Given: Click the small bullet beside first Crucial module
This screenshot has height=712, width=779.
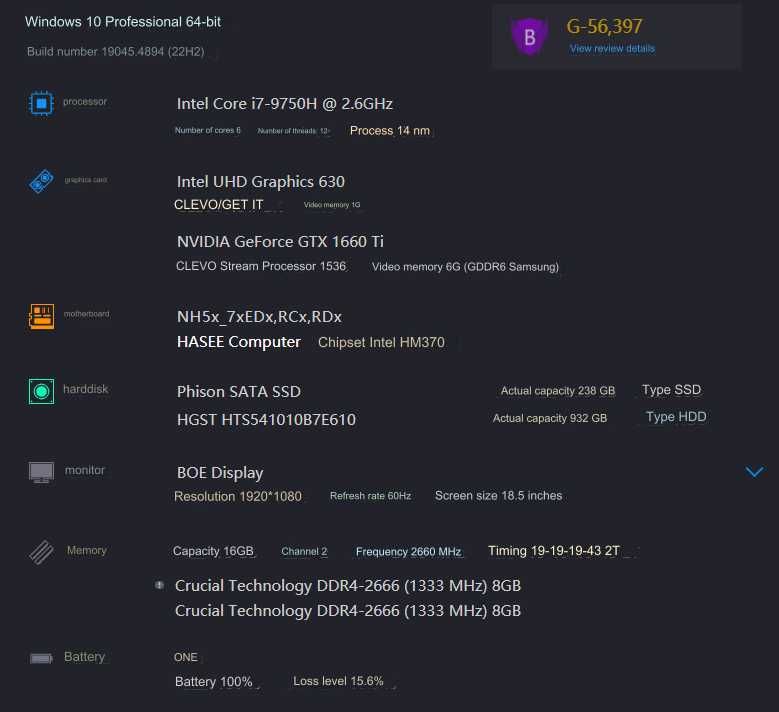Looking at the screenshot, I should click(x=159, y=585).
